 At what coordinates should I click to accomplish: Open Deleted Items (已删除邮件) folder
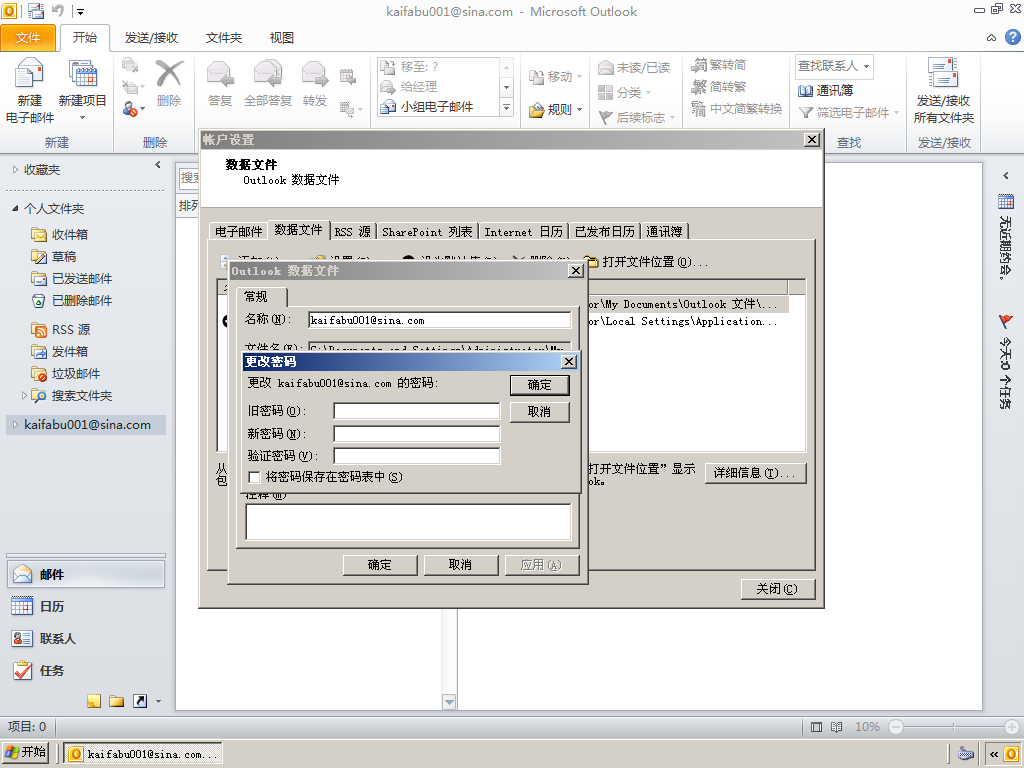coord(82,300)
